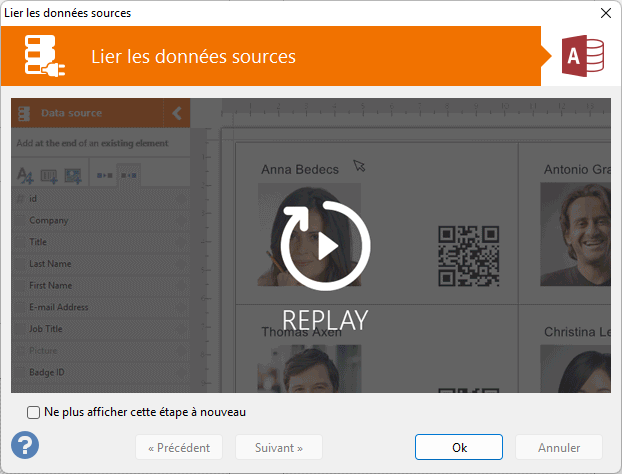Select the second insert-mode tab icon

pos(129,176)
